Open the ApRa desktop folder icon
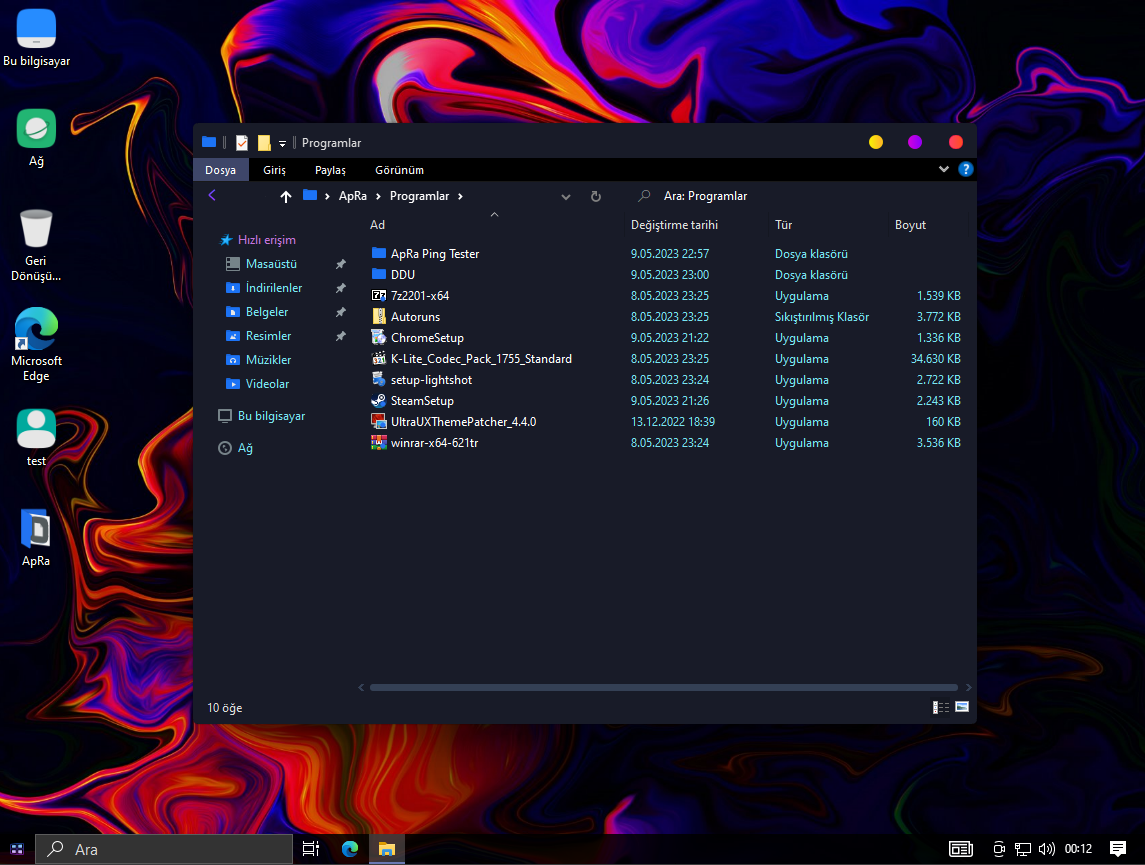 click(x=36, y=538)
